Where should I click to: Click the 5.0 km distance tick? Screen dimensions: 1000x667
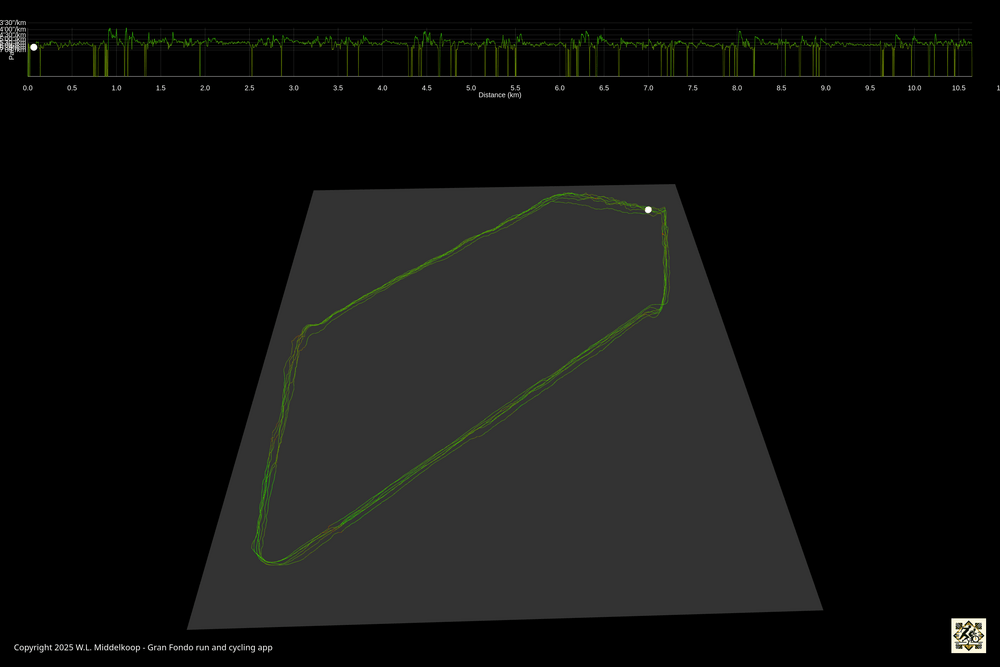pyautogui.click(x=470, y=87)
